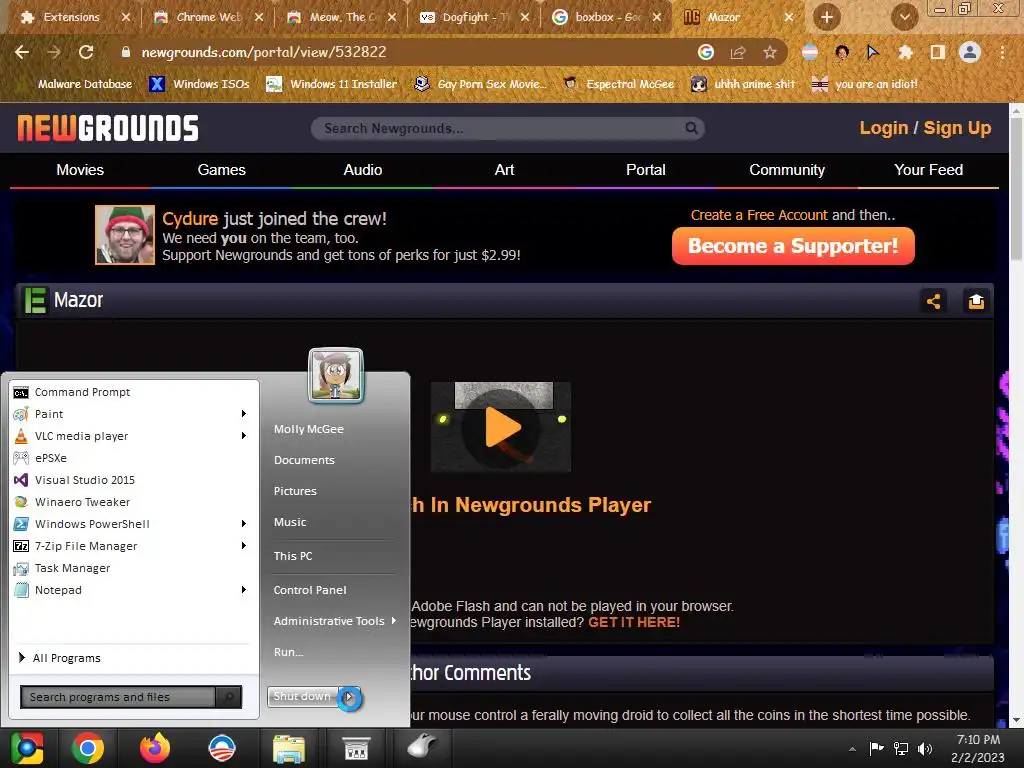1024x768 pixels.
Task: Expand Windows PowerShell submenu arrow
Action: coord(244,524)
